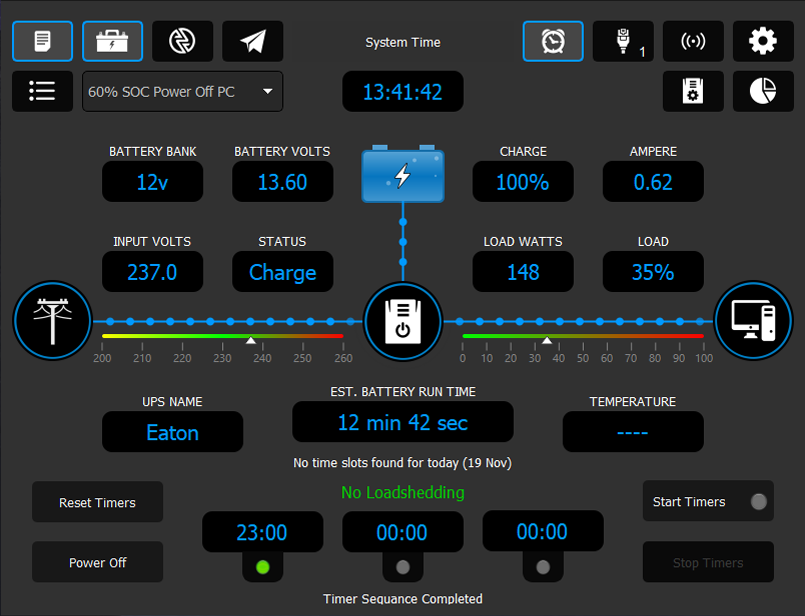Open the Settings gear

(x=763, y=41)
